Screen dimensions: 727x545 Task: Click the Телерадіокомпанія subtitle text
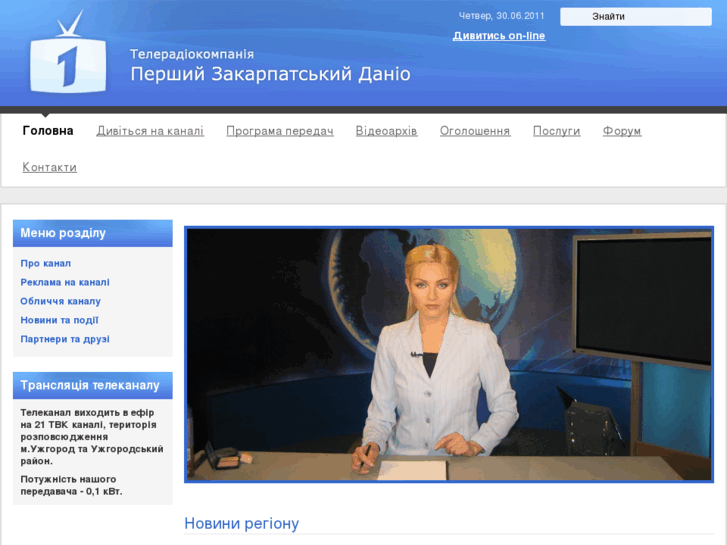tap(192, 54)
